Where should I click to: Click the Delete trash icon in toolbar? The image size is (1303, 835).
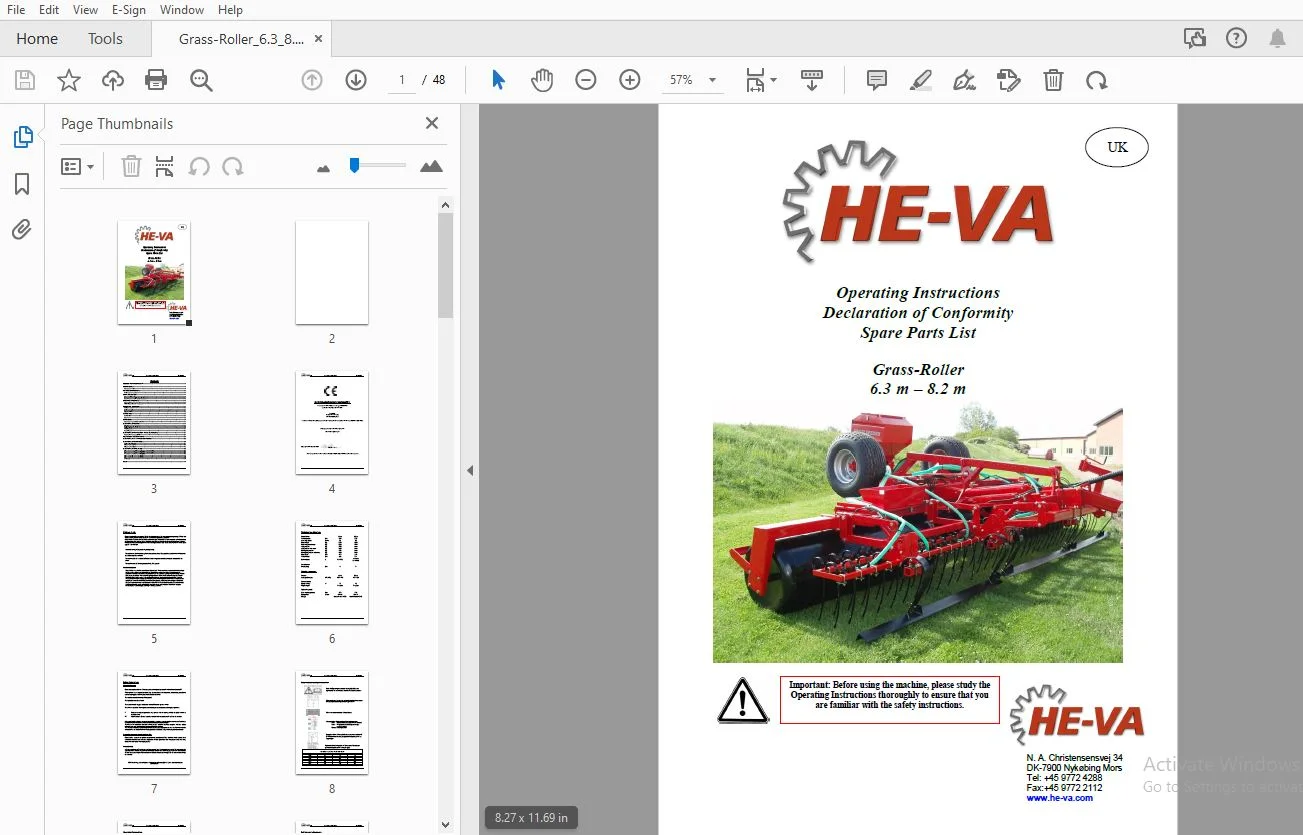[1053, 80]
